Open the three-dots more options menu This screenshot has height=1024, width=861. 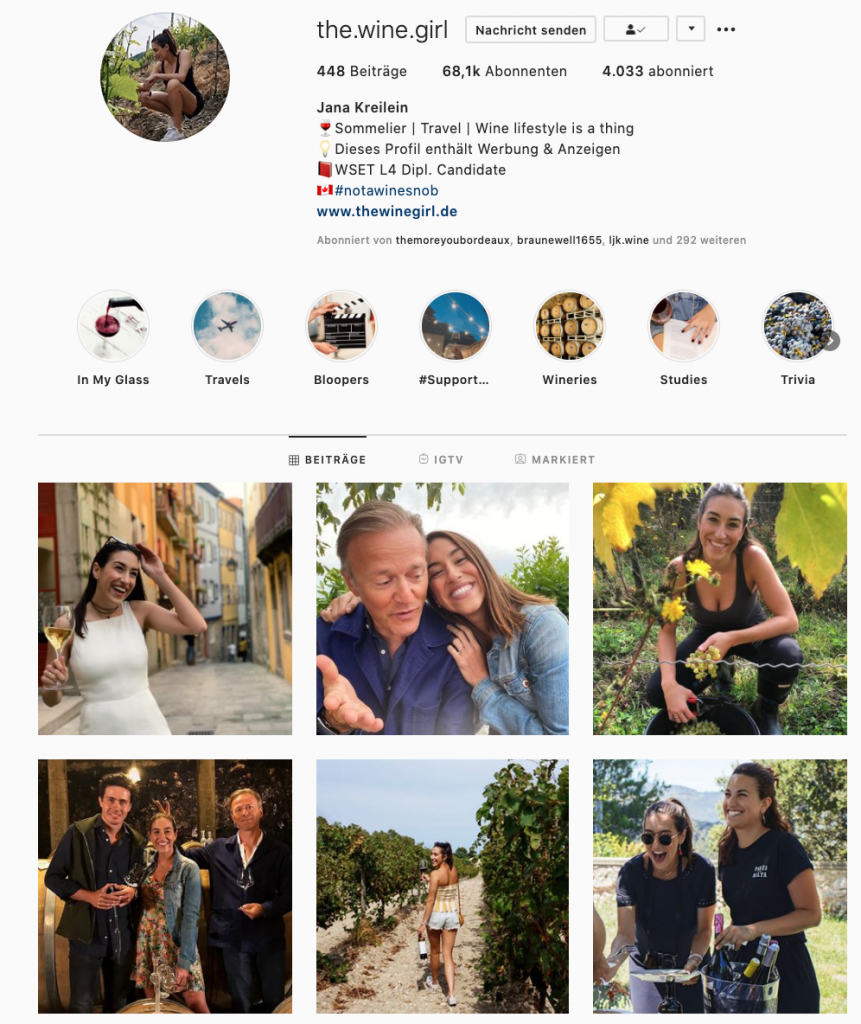(x=726, y=29)
